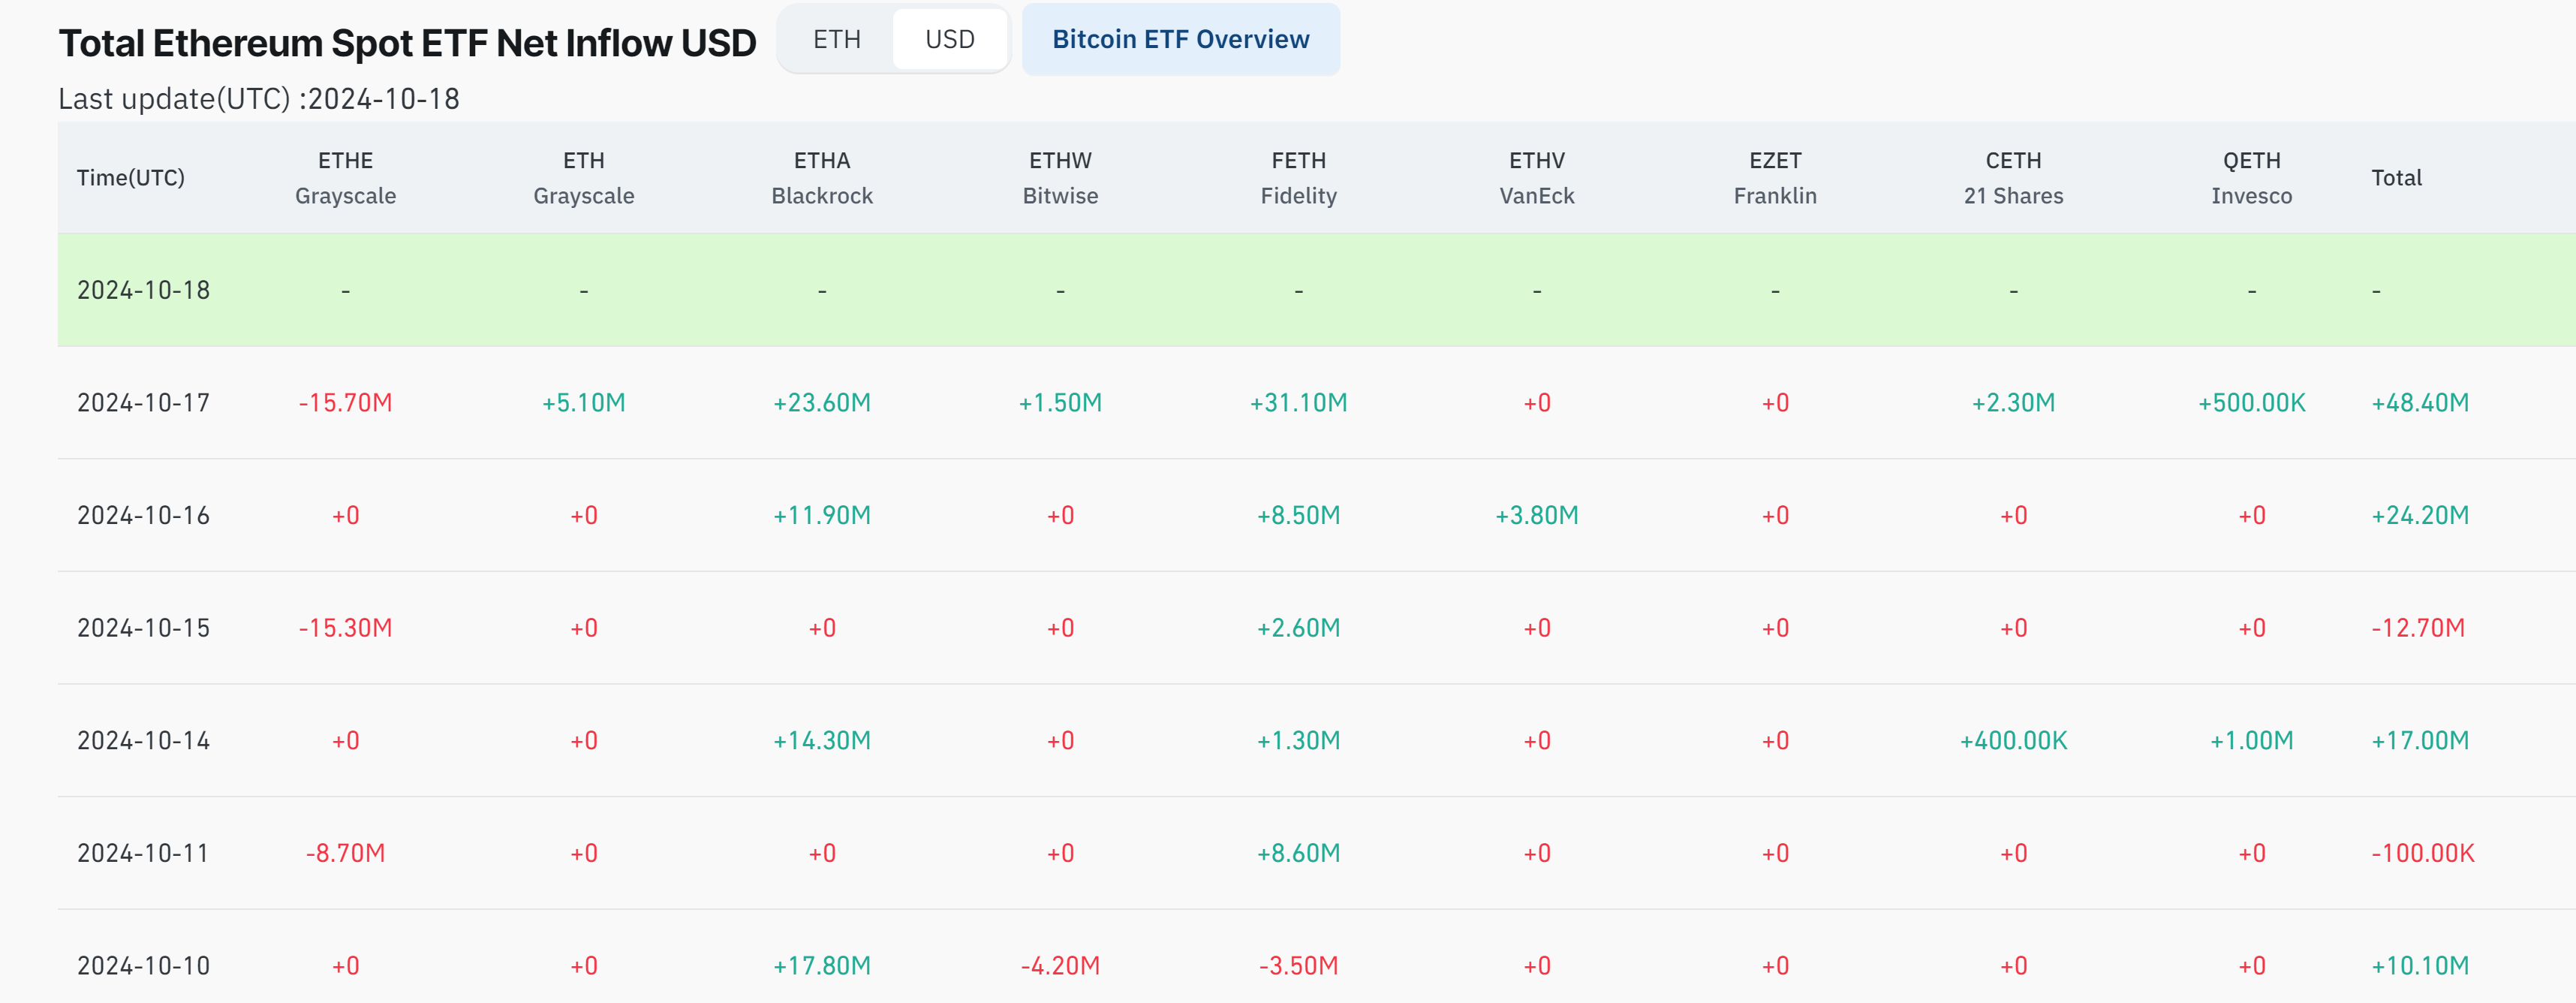Viewport: 2576px width, 1003px height.
Task: Click the 2024-10-11 total -100.00K value
Action: click(2422, 854)
